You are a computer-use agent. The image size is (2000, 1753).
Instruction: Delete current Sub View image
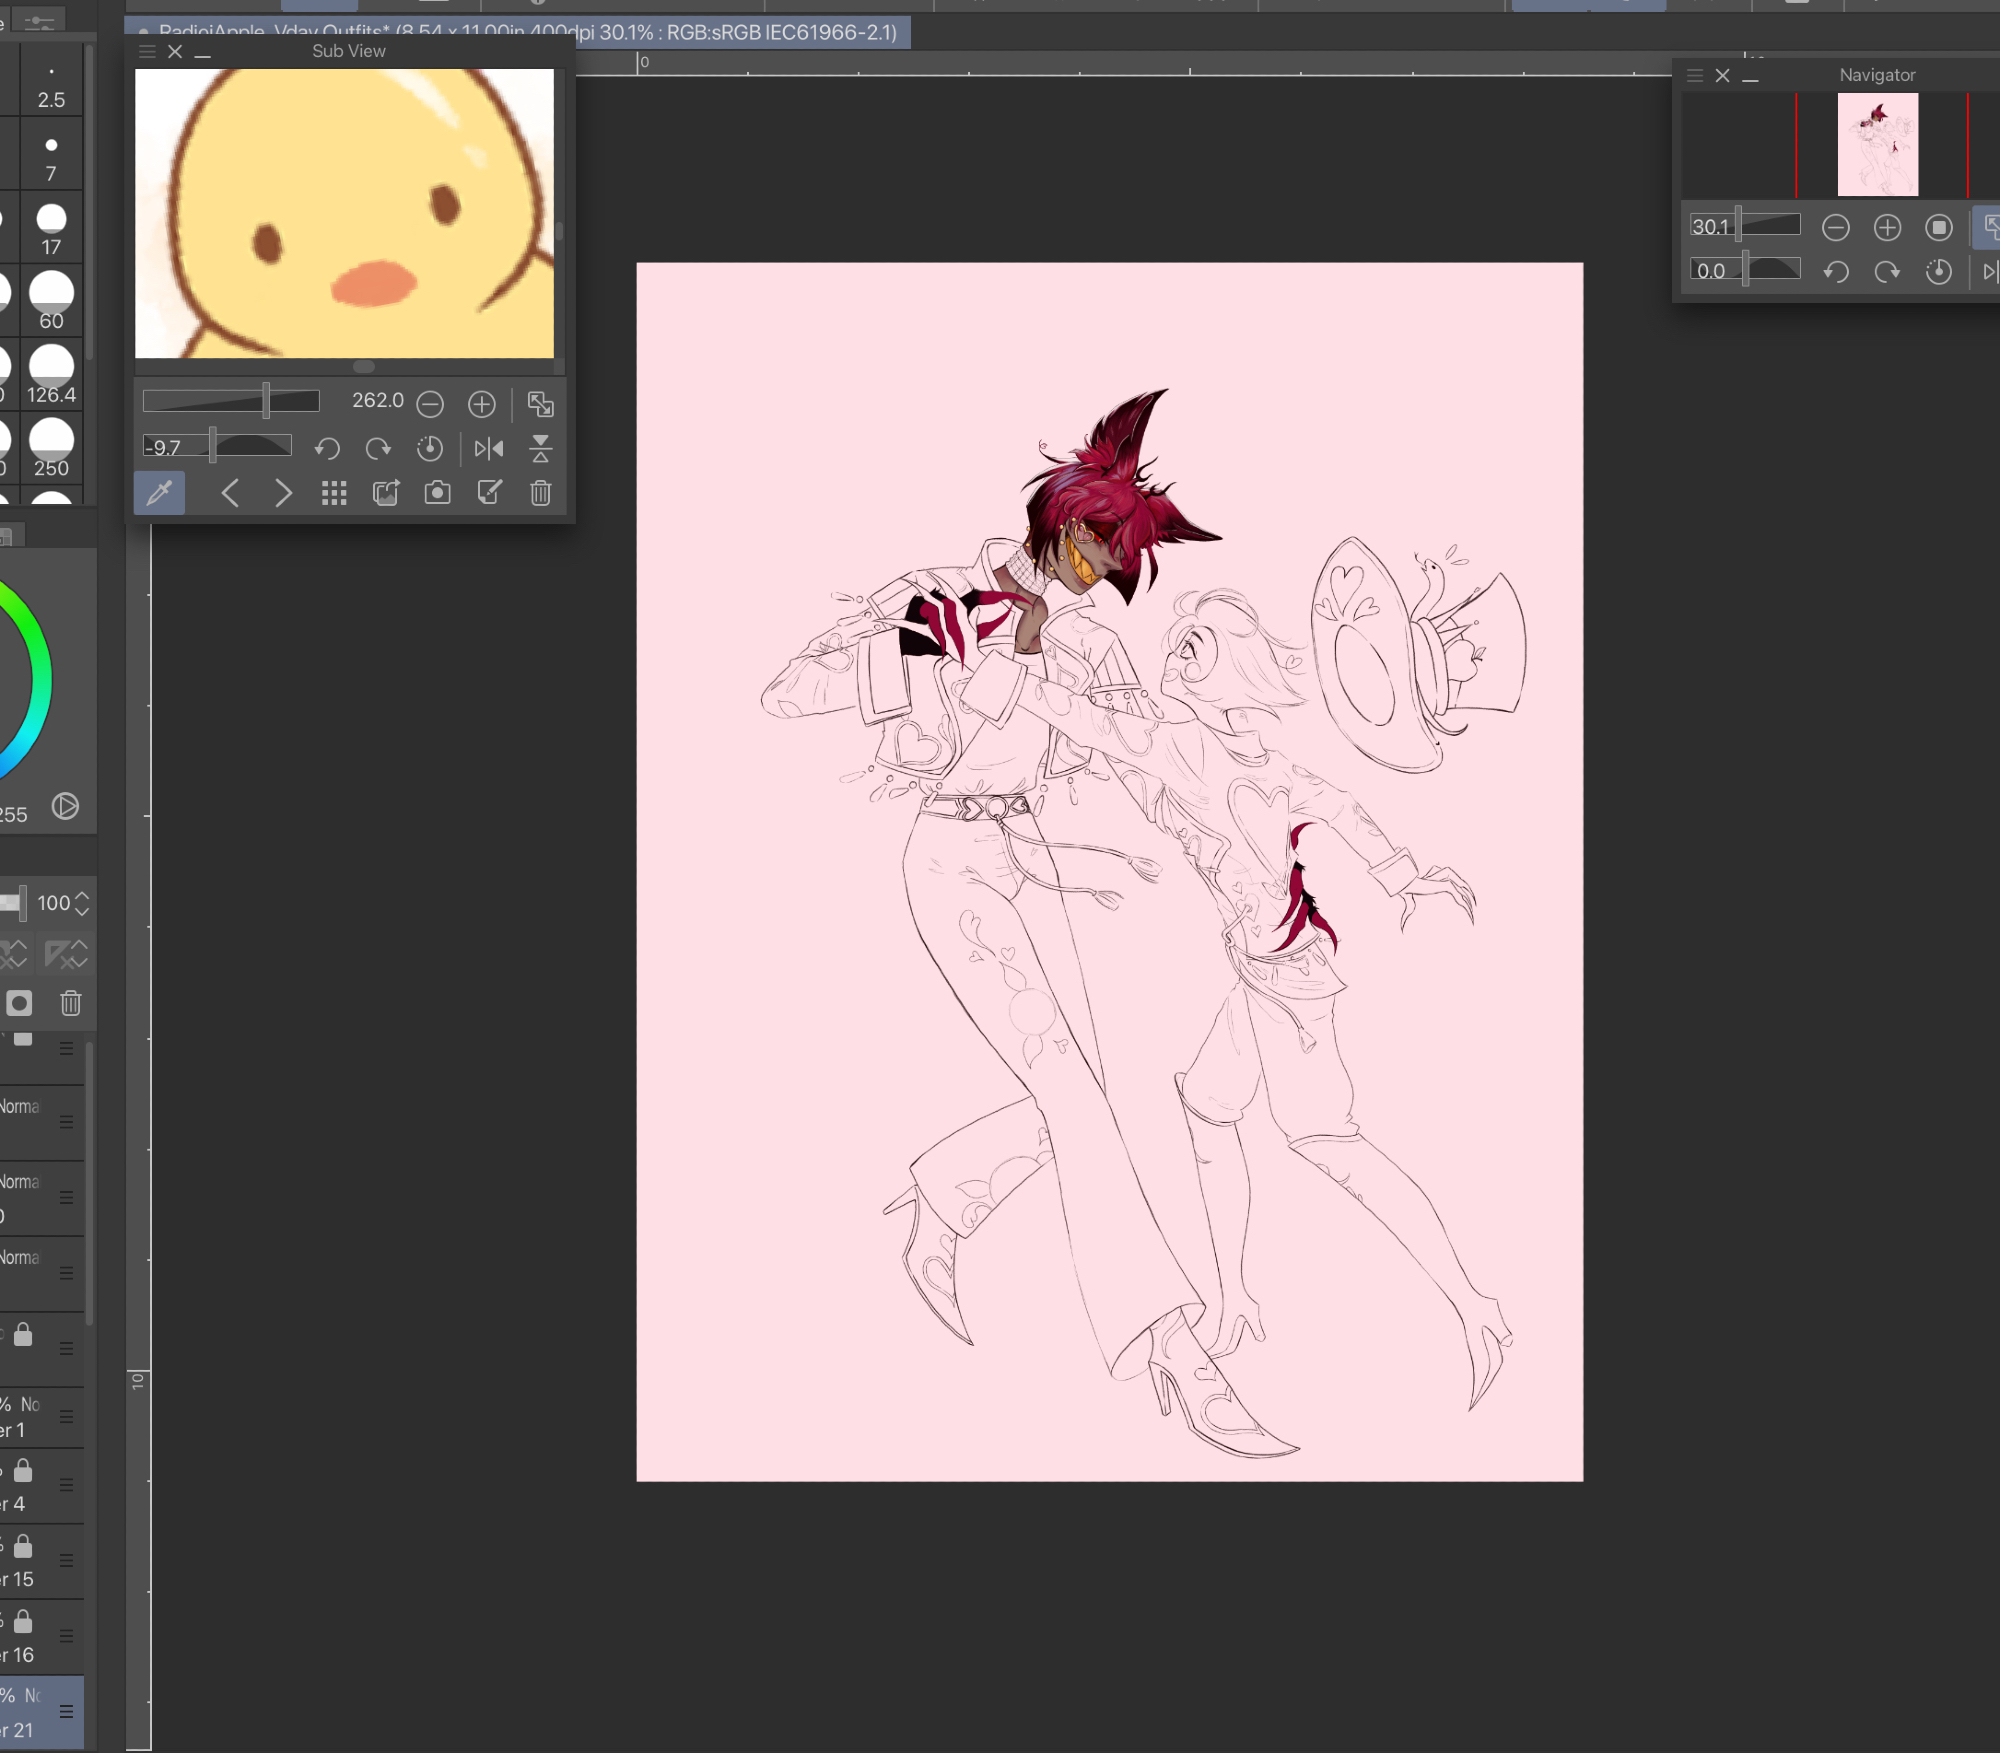(540, 493)
